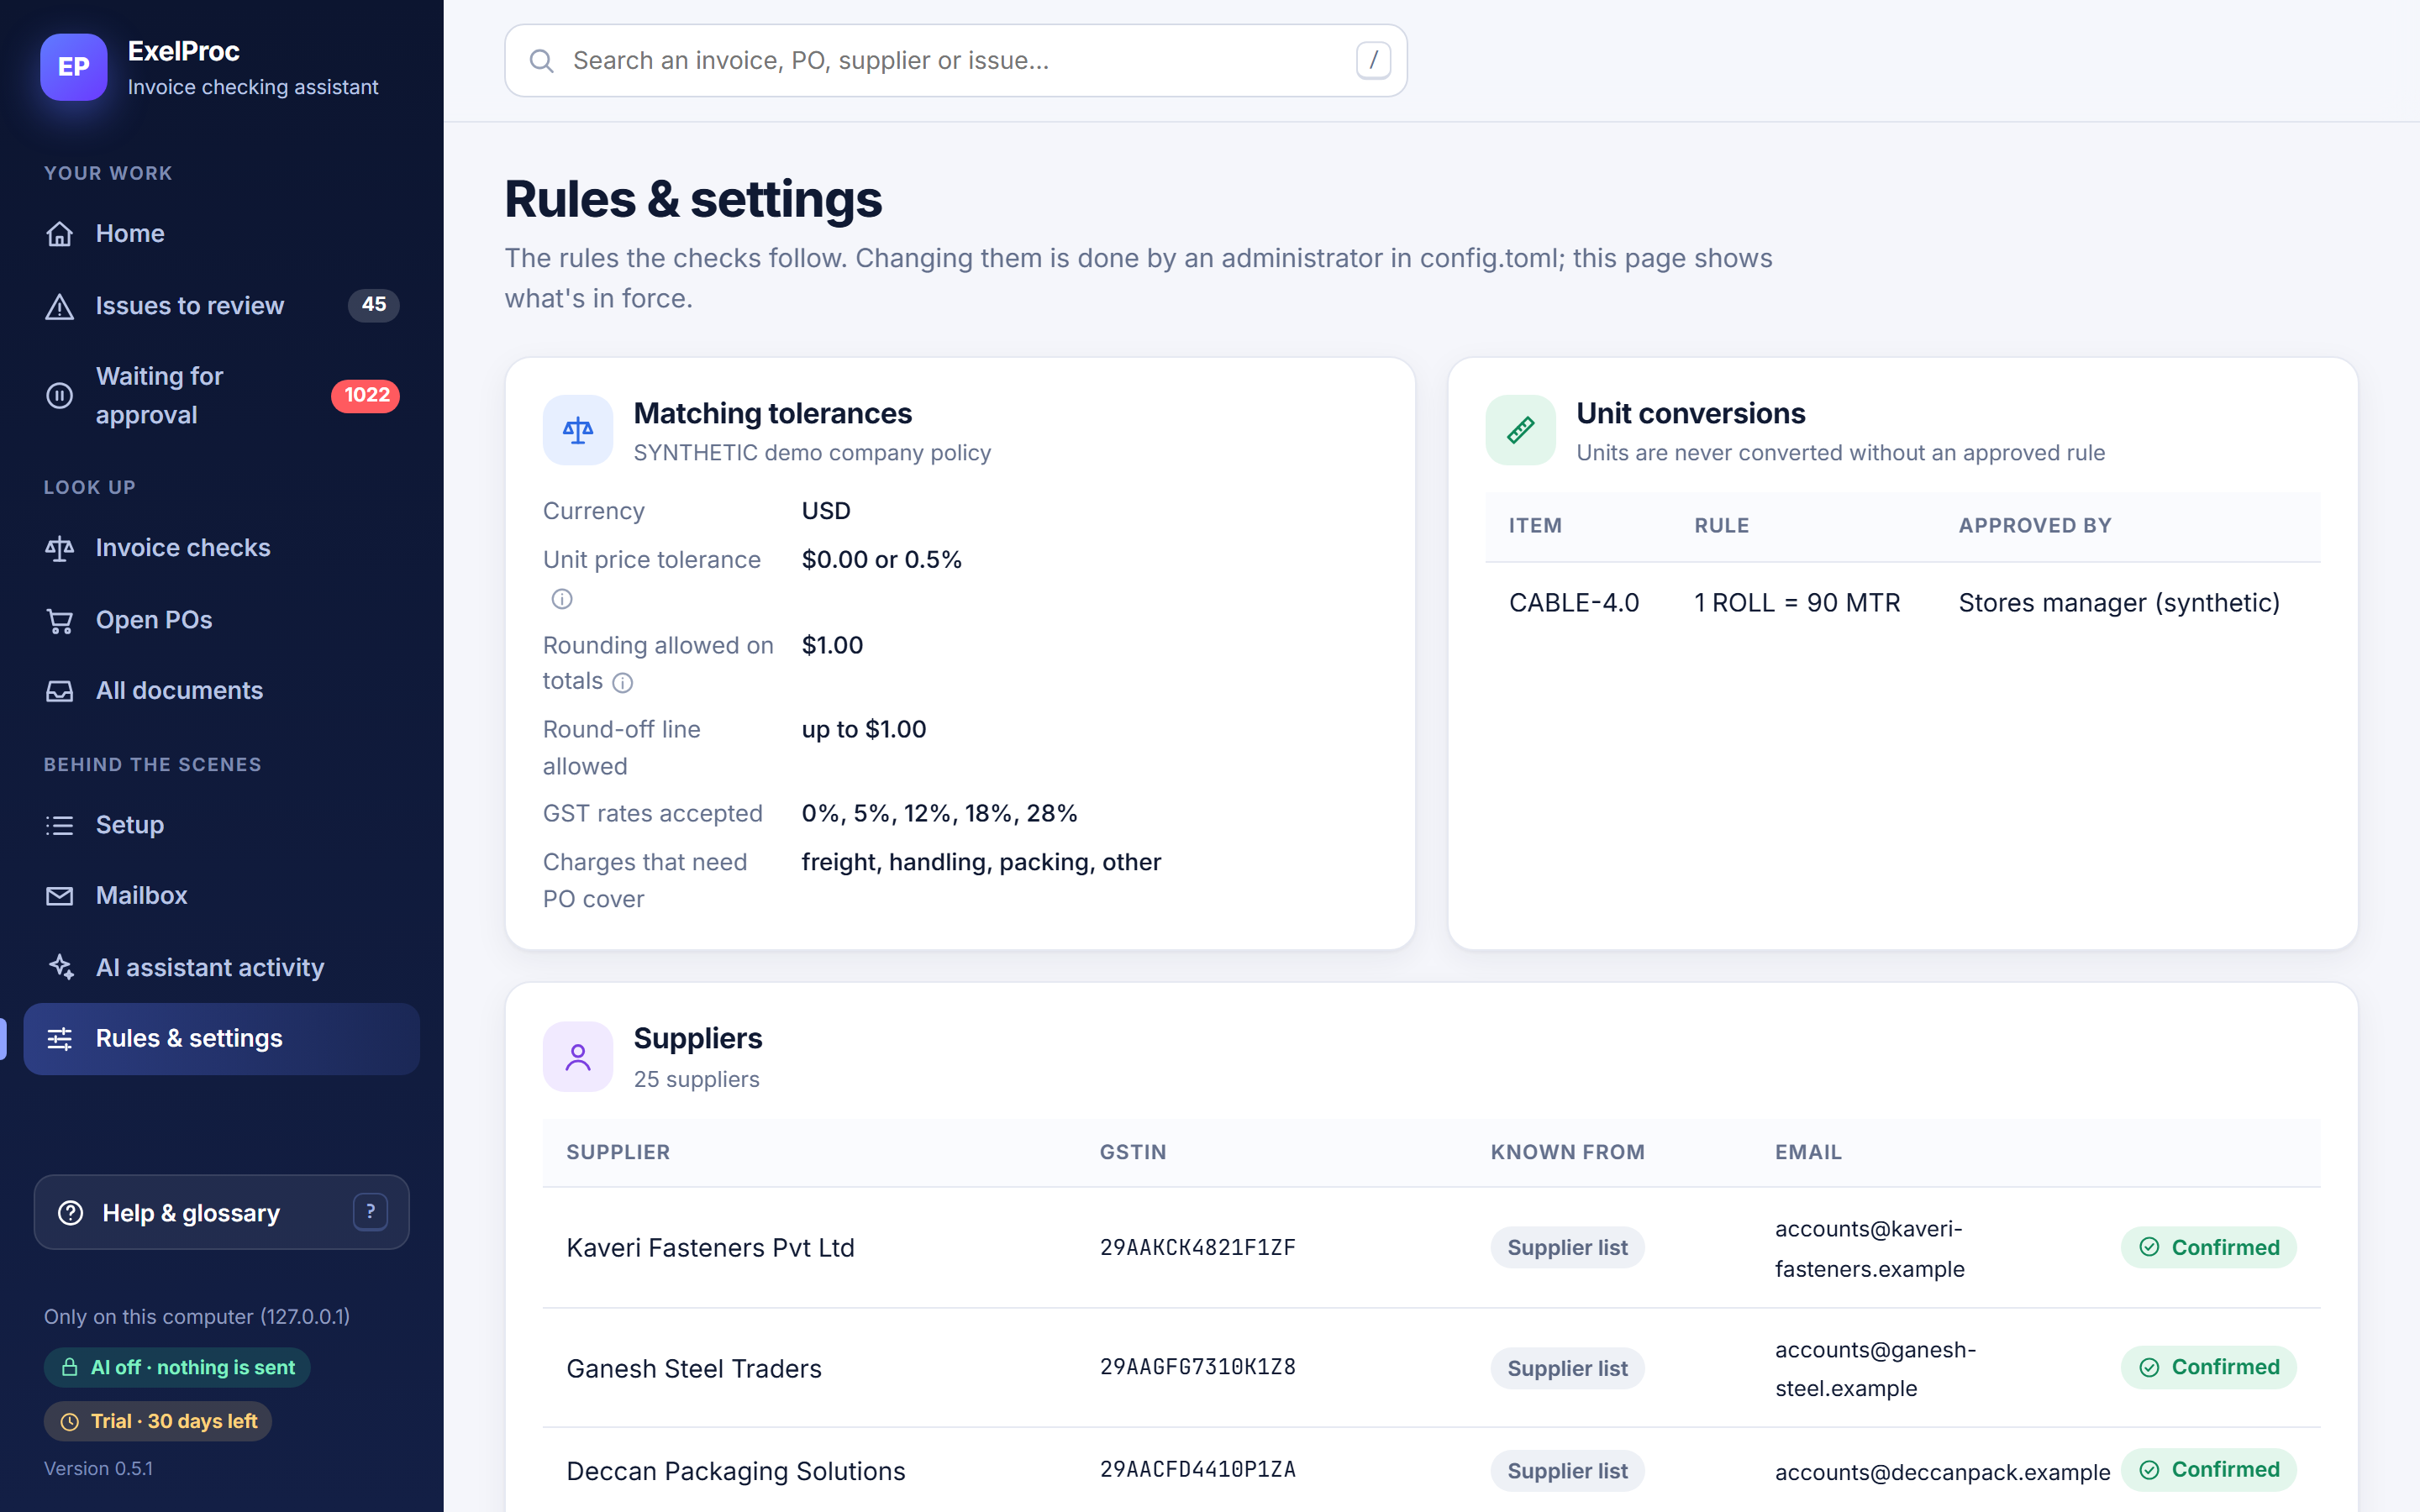2420x1512 pixels.
Task: Click the RULE column header
Action: [1721, 526]
